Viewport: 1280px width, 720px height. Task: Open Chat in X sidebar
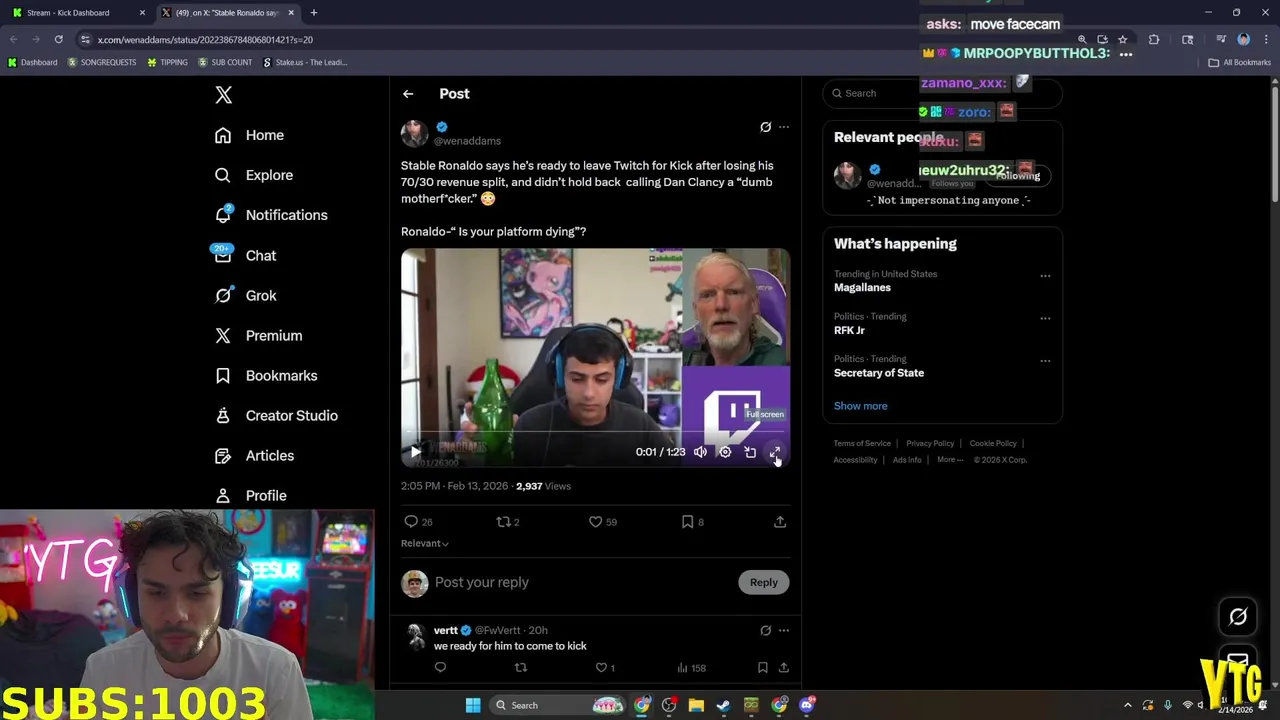(245, 255)
